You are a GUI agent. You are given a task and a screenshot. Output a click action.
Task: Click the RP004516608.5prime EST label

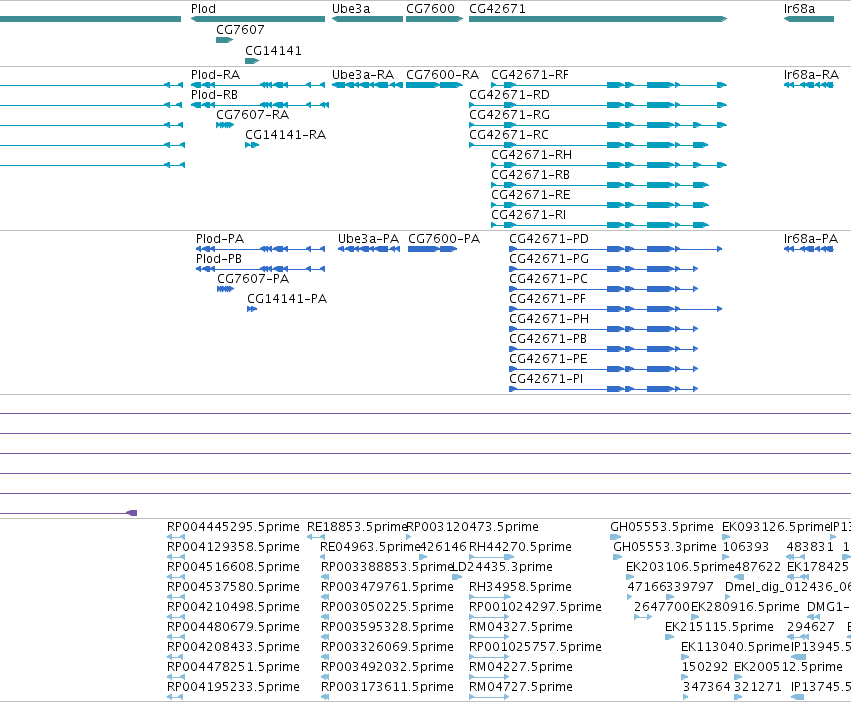click(x=233, y=567)
